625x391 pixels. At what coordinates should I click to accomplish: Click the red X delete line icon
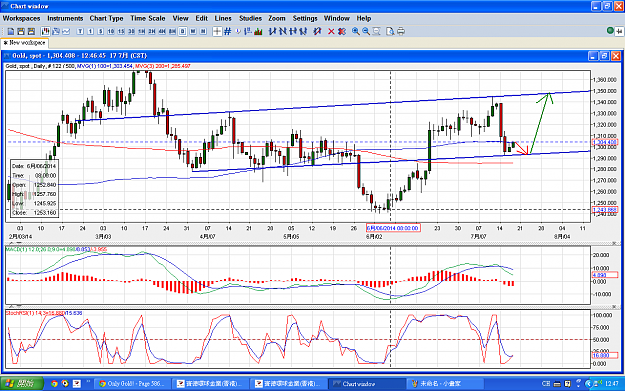coord(331,31)
